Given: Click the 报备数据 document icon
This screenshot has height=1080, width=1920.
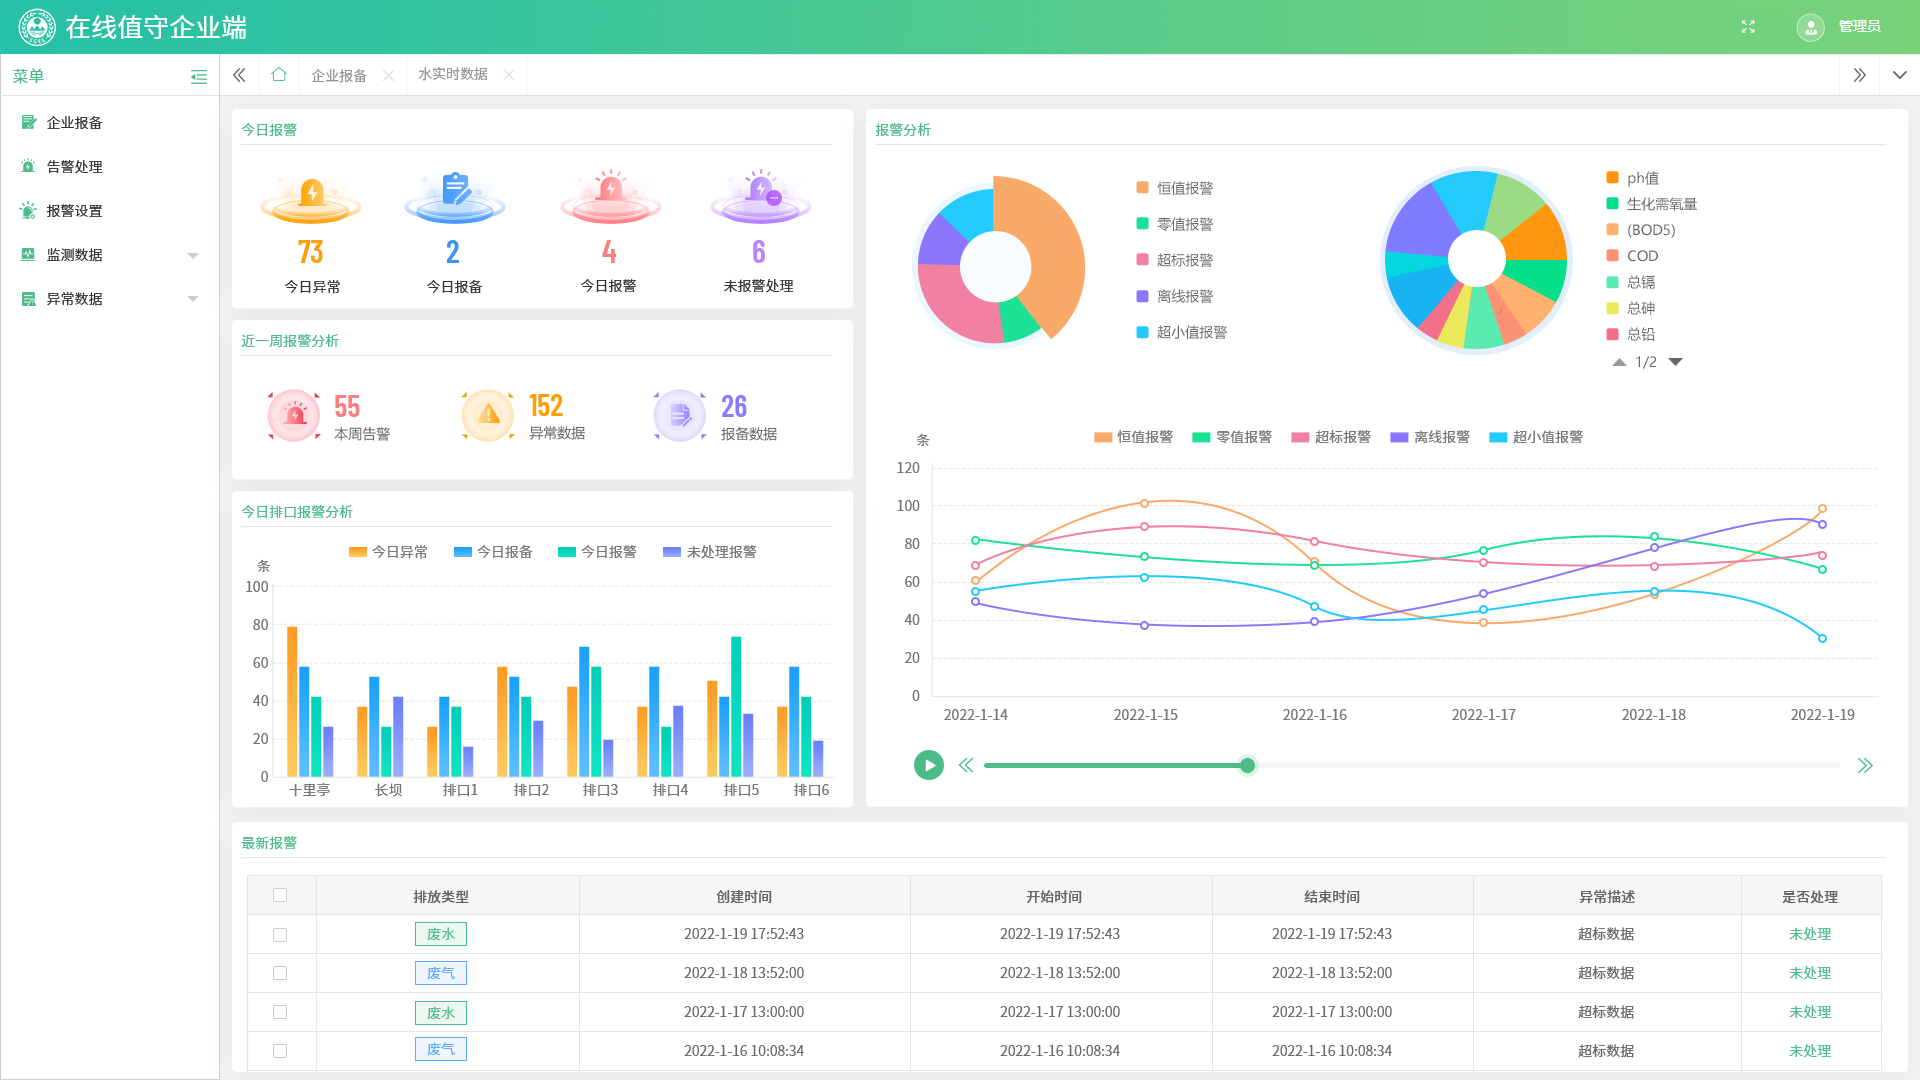Looking at the screenshot, I should (x=680, y=415).
